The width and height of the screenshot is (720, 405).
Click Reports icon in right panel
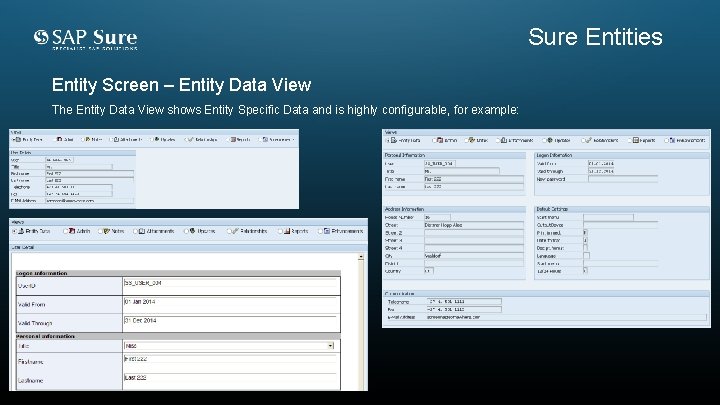(636, 140)
